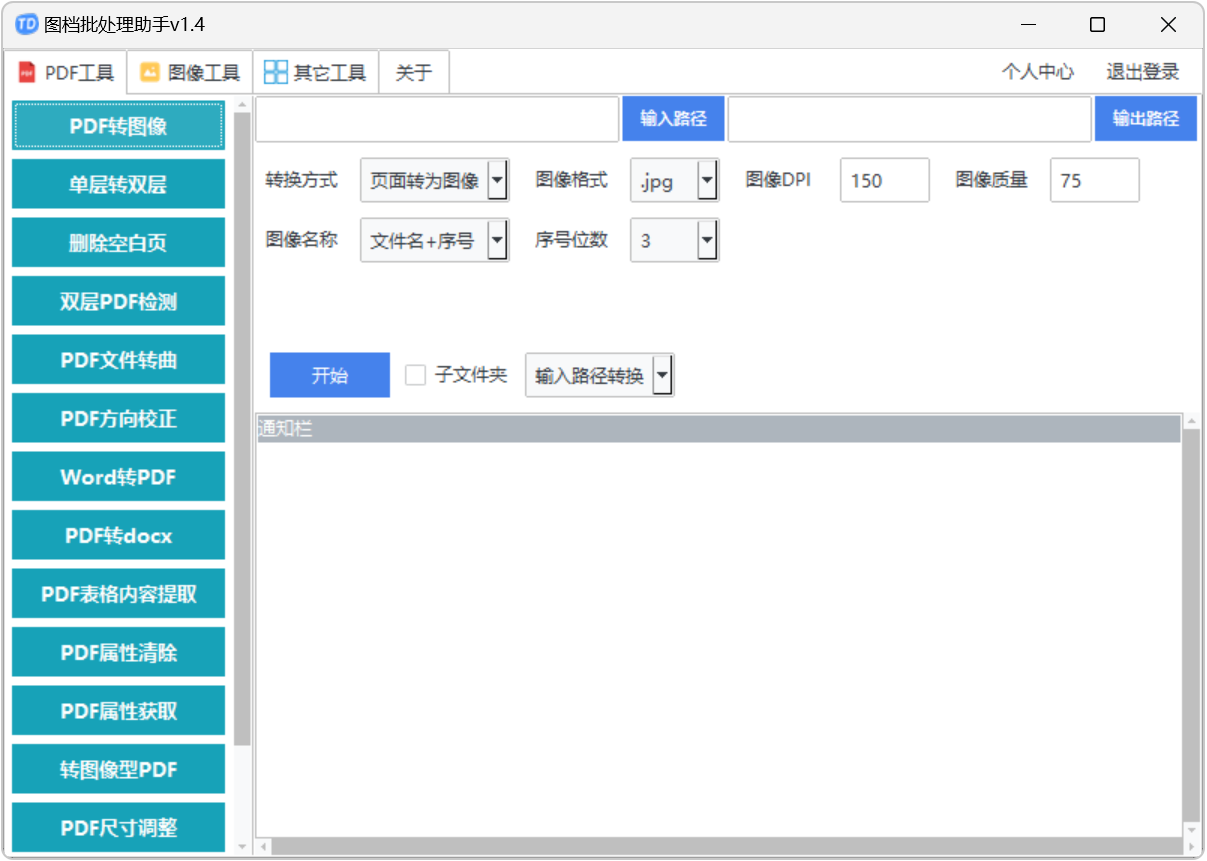Open the 转换方式 dropdown
1207x861 pixels.
coord(434,180)
